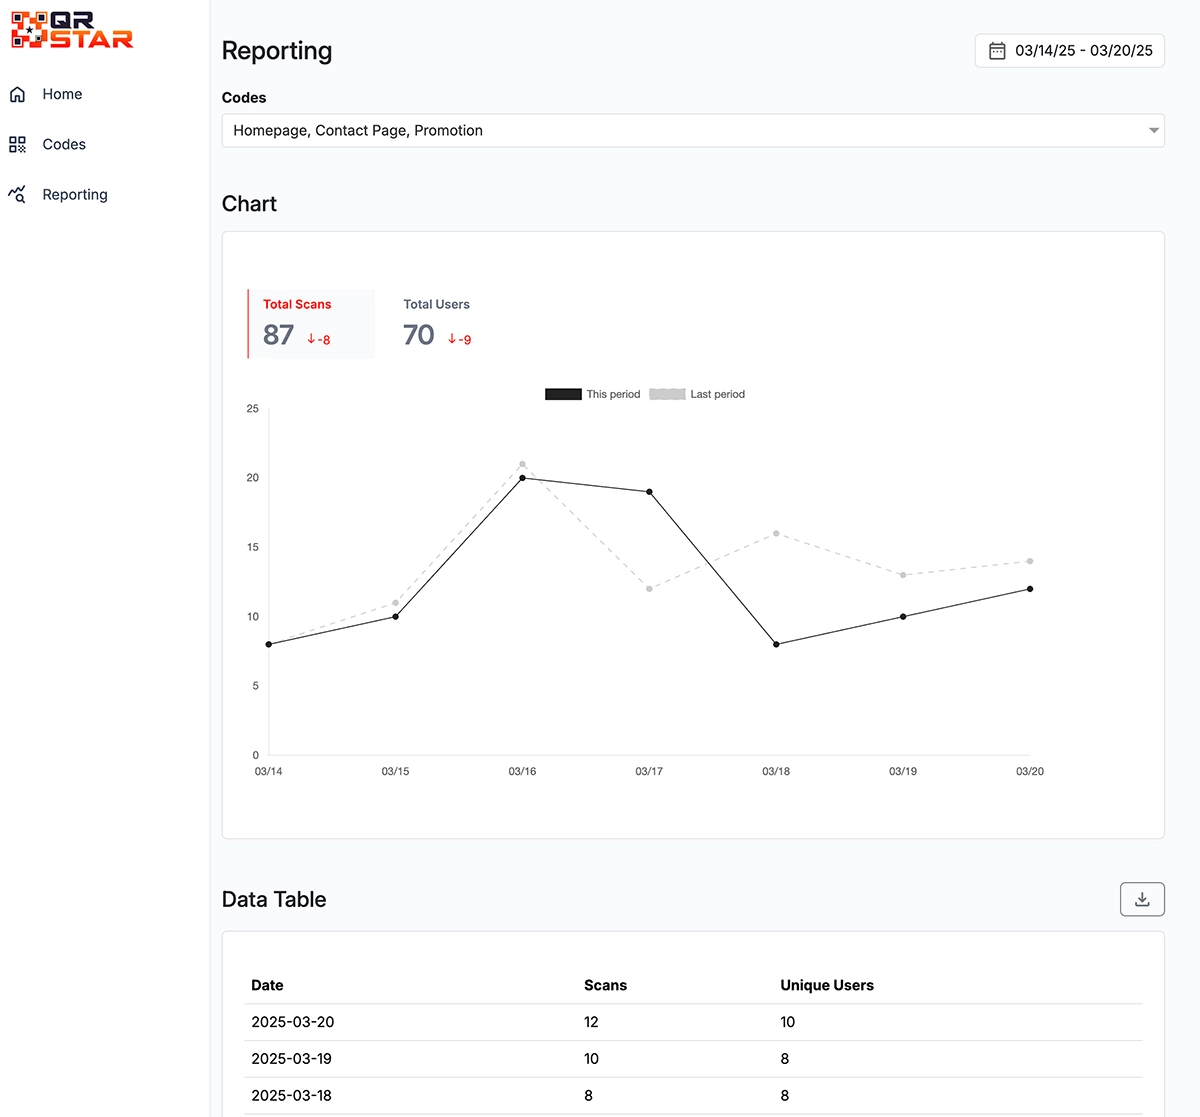The image size is (1200, 1117).
Task: Toggle the Total Scans metric card
Action: tap(310, 323)
